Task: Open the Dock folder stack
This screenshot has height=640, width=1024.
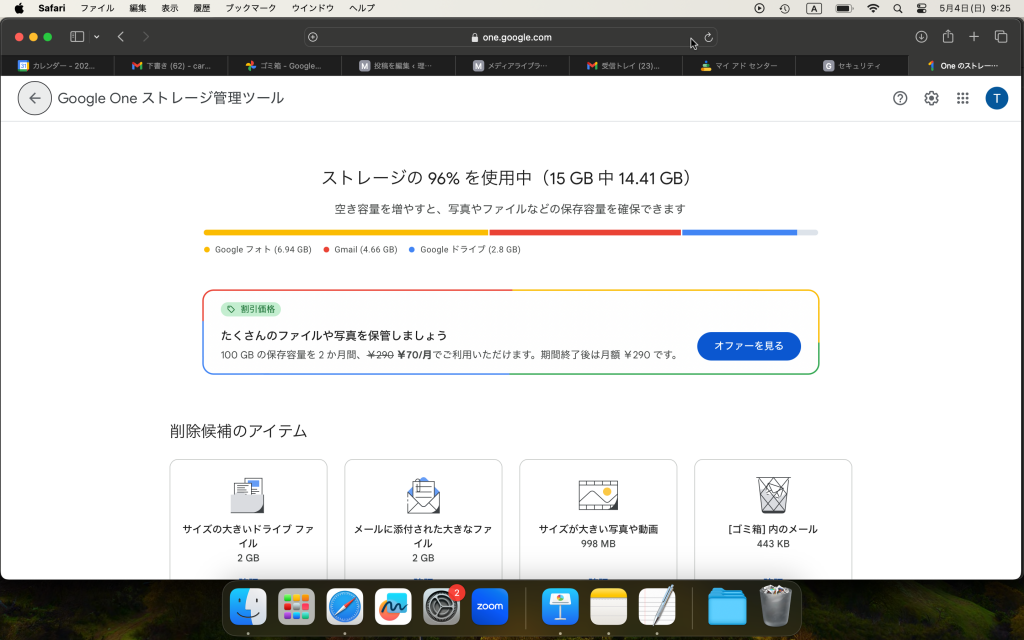Action: point(727,607)
